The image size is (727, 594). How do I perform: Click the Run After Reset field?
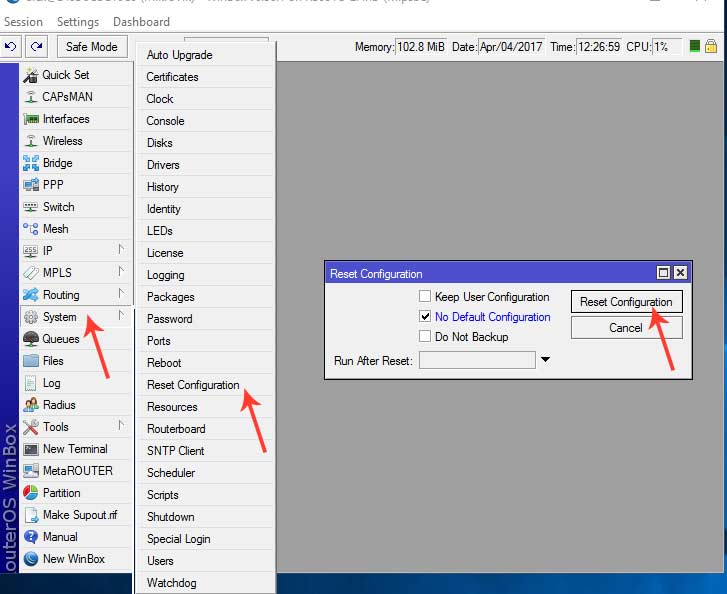[477, 360]
